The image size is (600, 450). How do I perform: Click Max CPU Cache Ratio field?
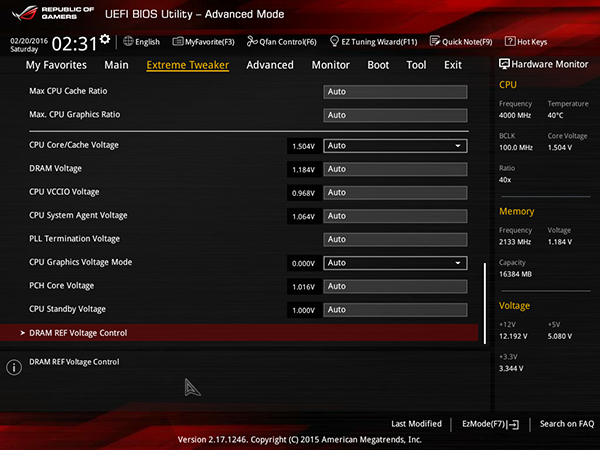tap(395, 92)
